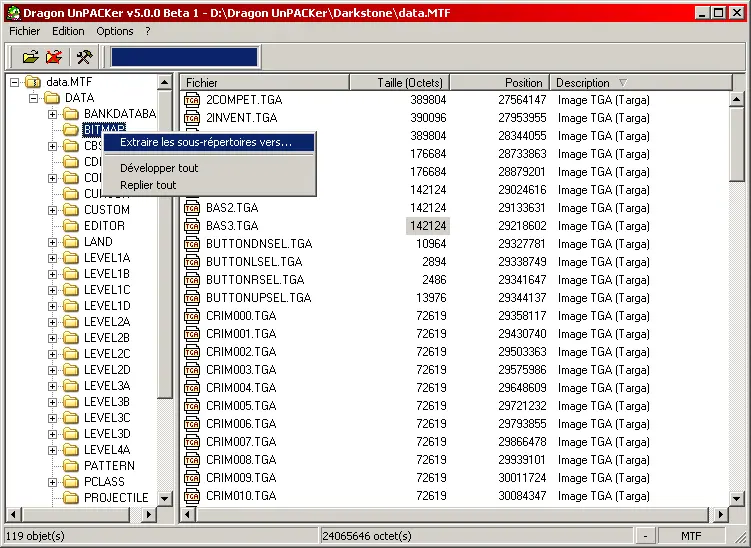Click the data.MTF archive icon in tree
The width and height of the screenshot is (751, 548).
coord(32,82)
